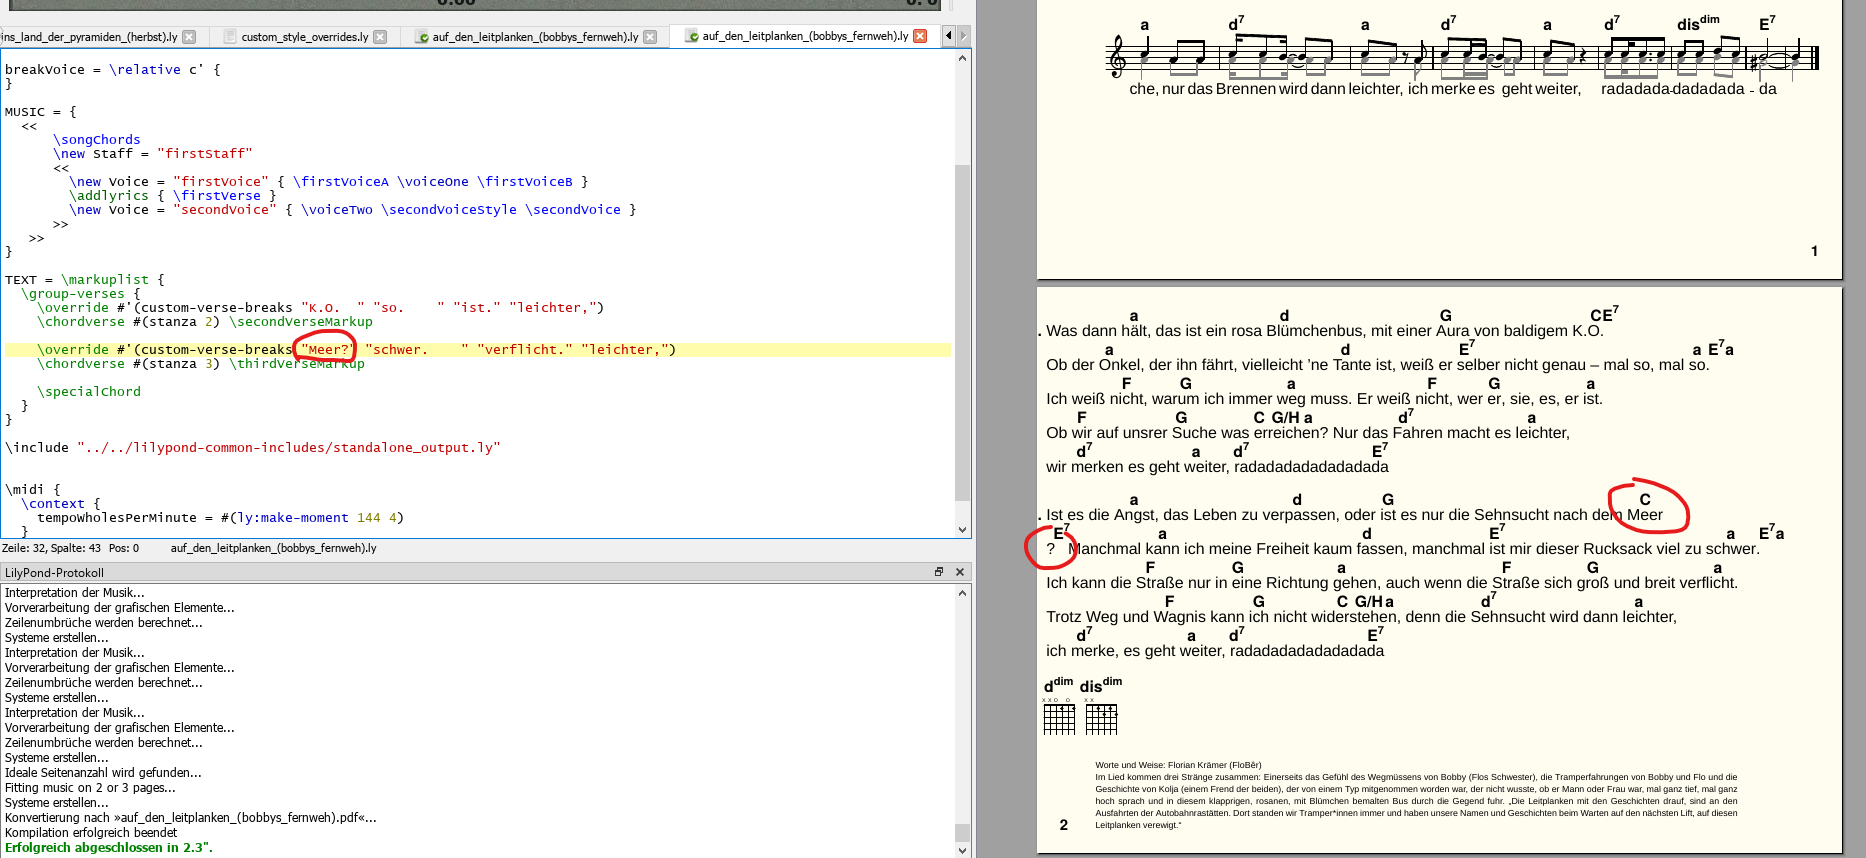1866x858 pixels.
Task: Click log panel scrollbar down arrow
Action: (962, 850)
